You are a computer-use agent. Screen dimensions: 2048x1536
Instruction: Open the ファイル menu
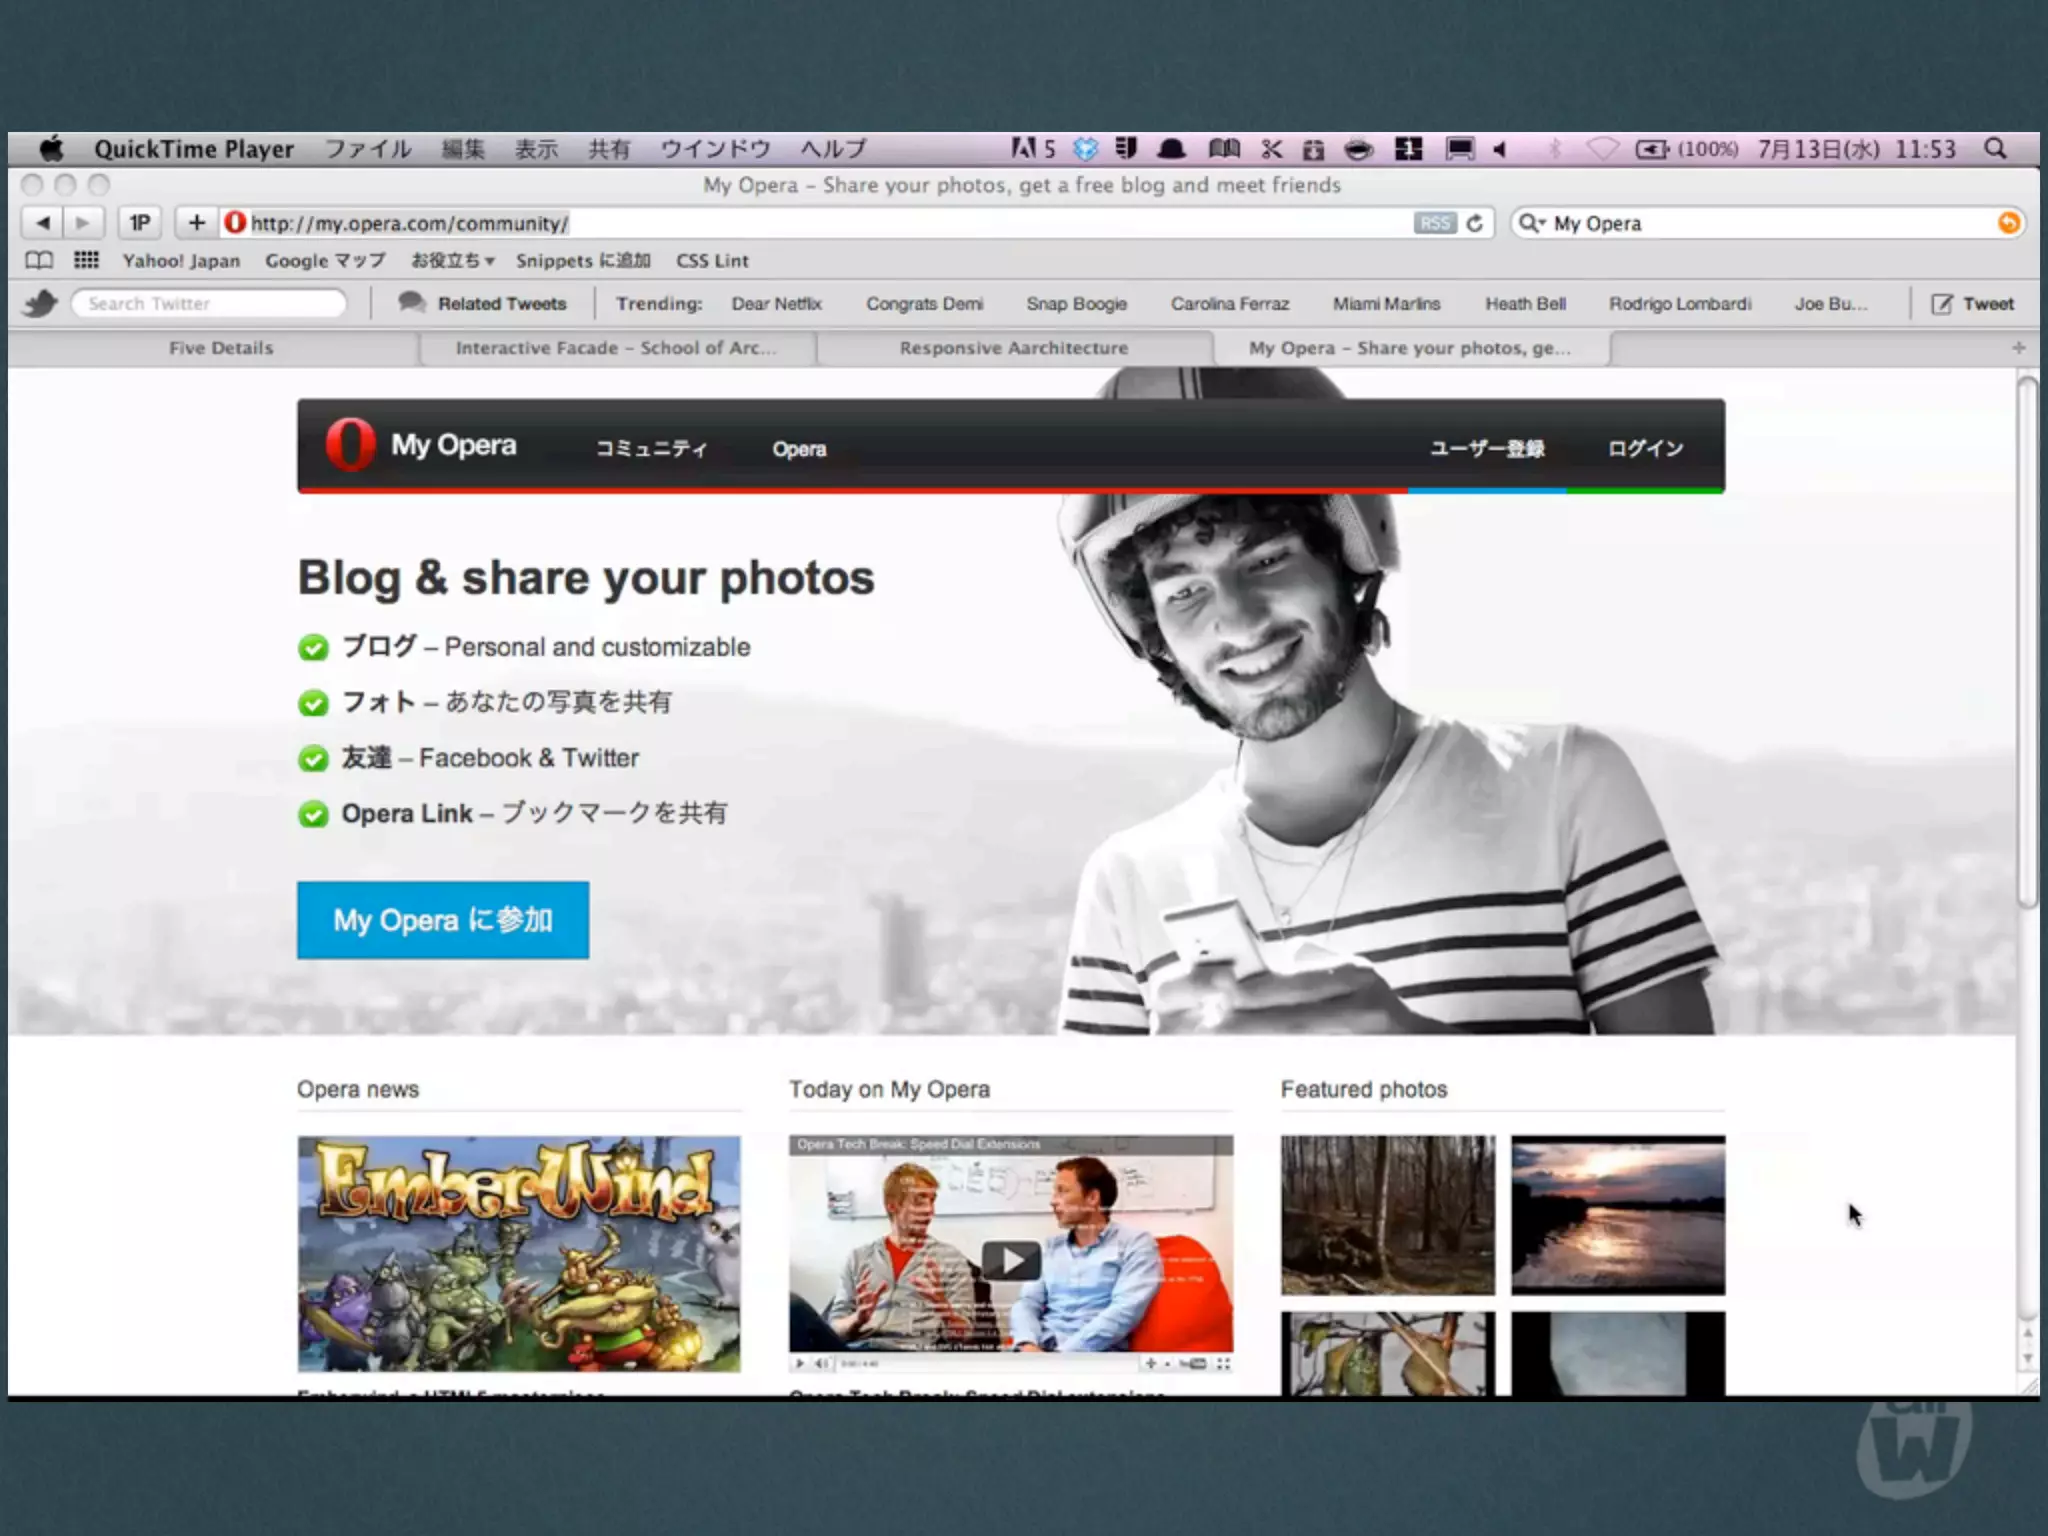tap(368, 149)
